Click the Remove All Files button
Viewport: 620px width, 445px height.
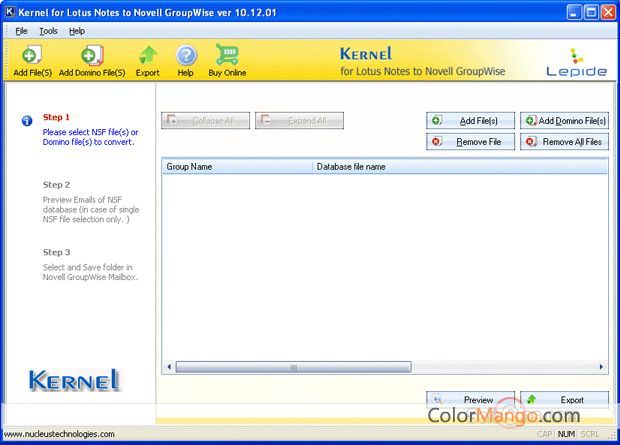[x=564, y=142]
